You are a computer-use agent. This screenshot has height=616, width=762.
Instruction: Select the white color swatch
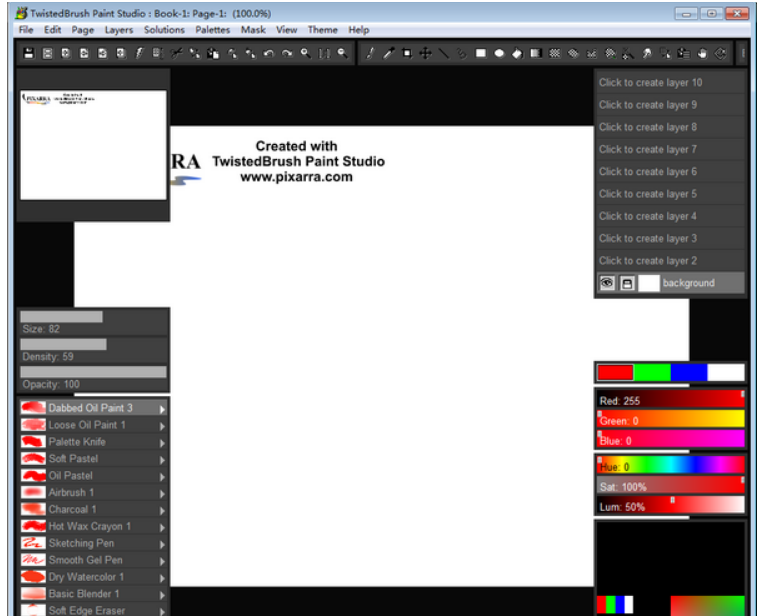pyautogui.click(x=726, y=373)
